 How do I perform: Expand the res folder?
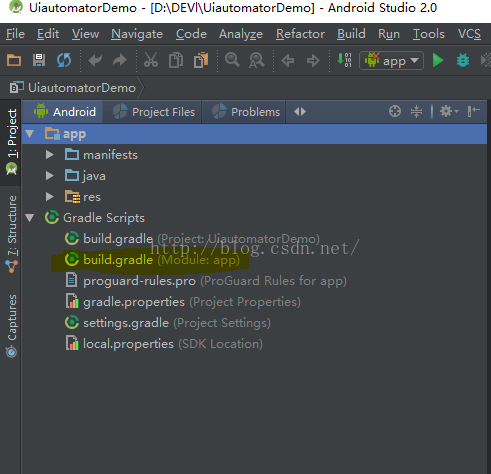50,197
